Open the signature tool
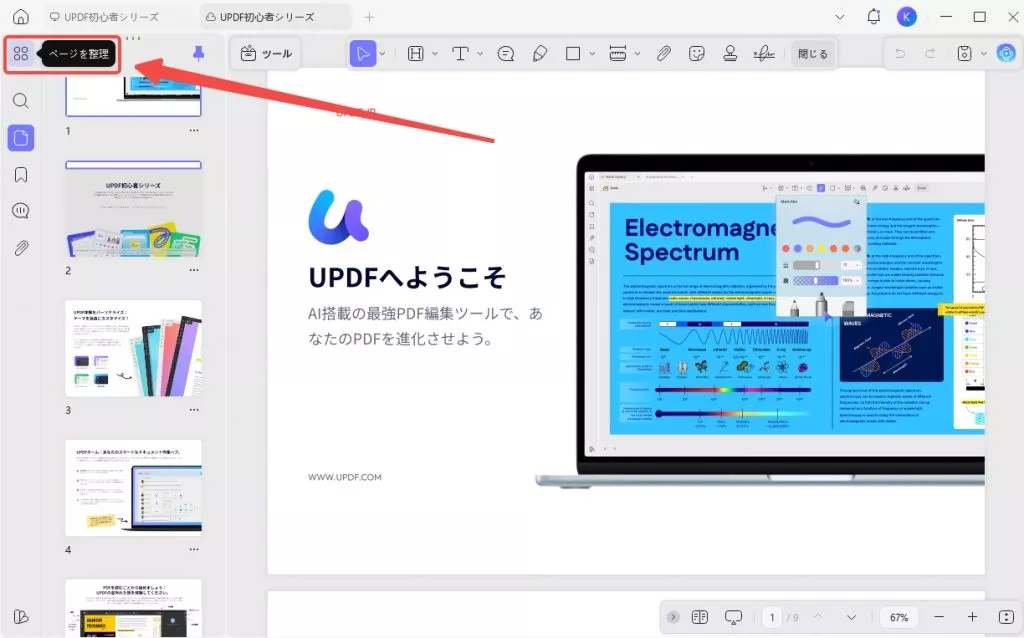 pyautogui.click(x=763, y=54)
